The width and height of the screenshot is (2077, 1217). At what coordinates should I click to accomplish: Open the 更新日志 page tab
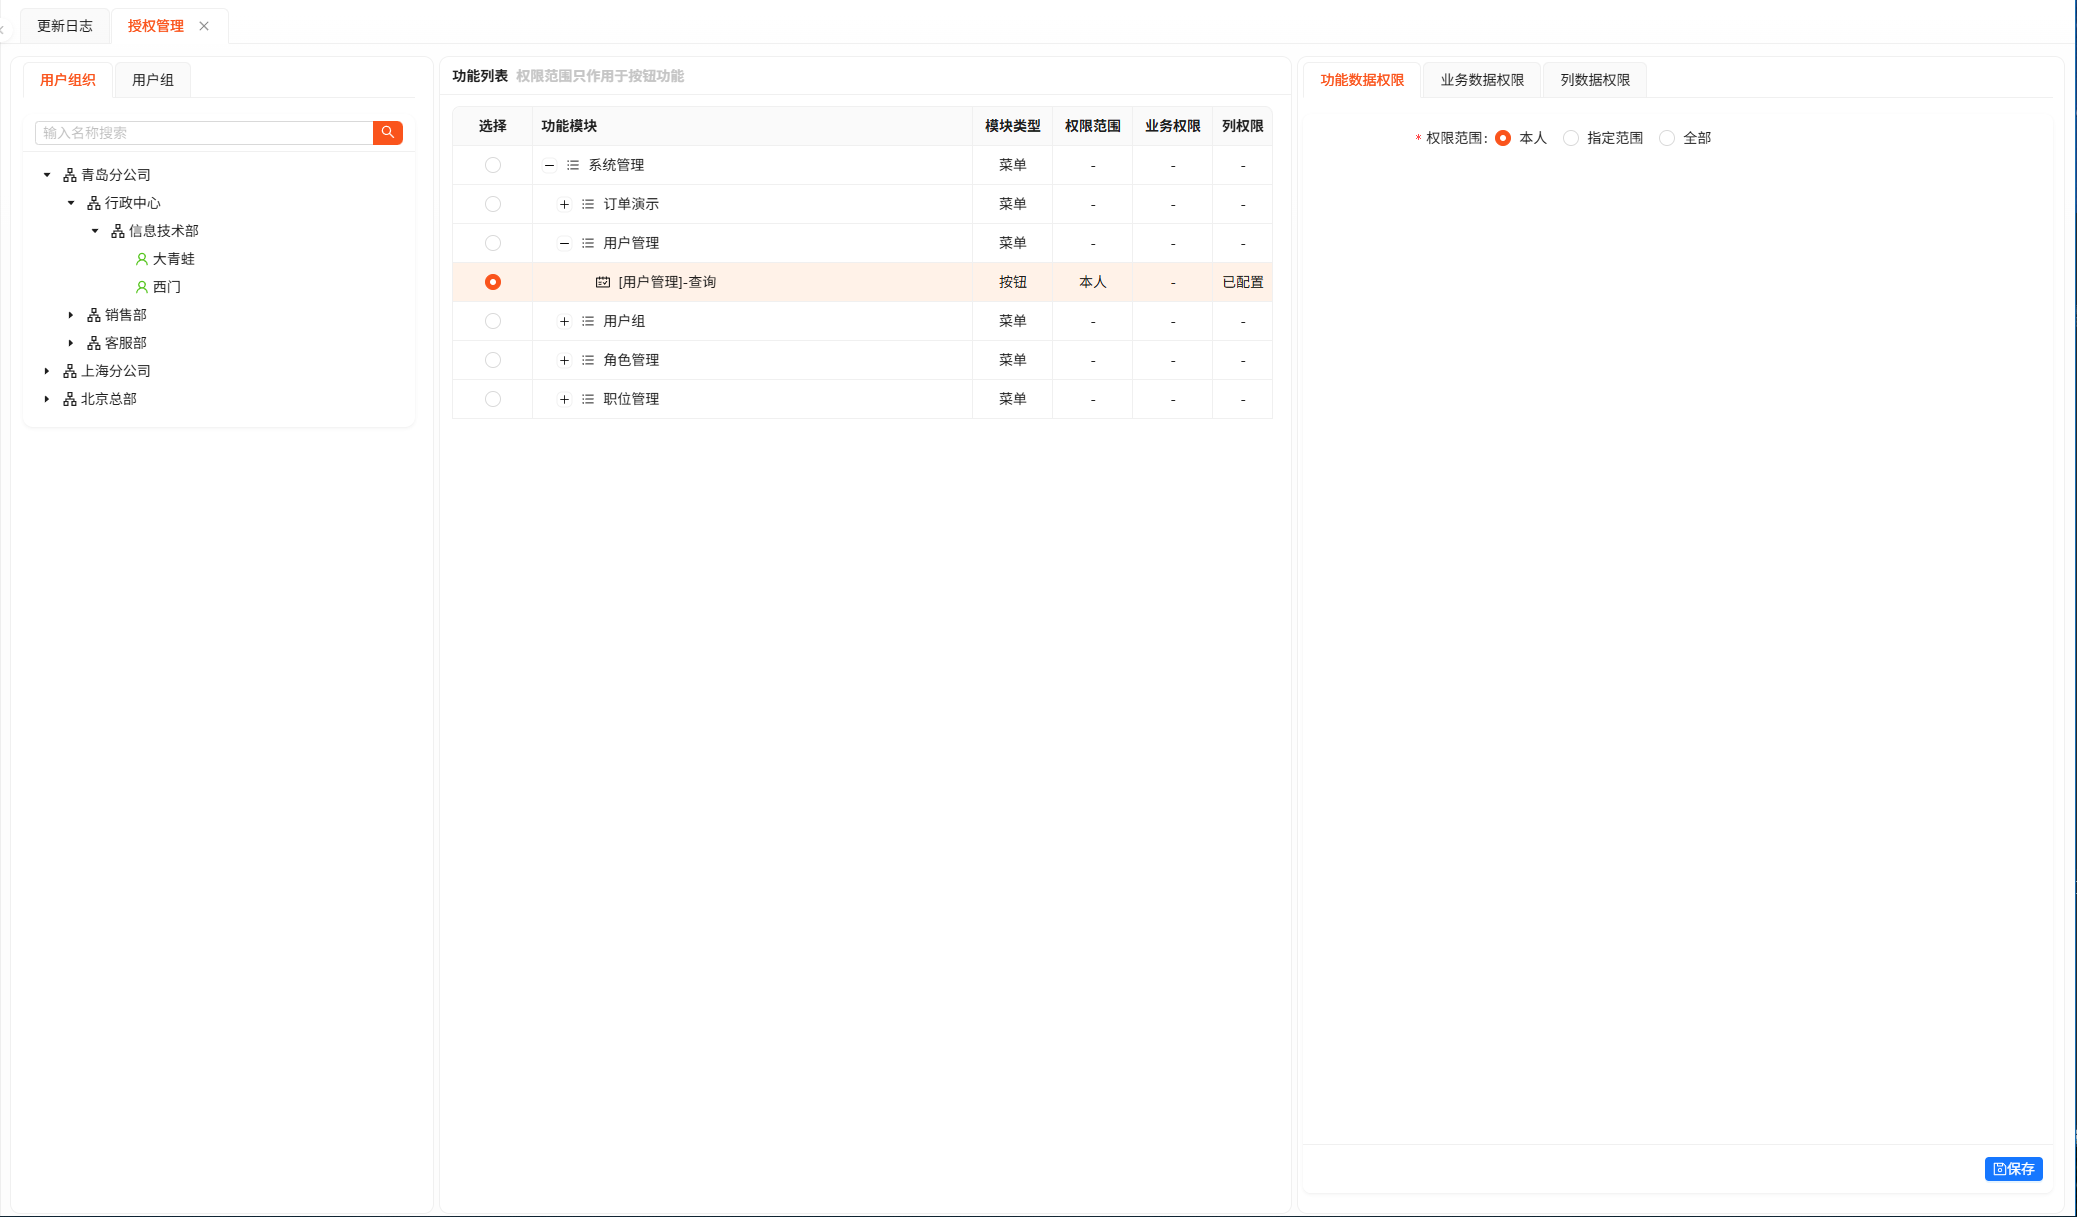(x=65, y=26)
